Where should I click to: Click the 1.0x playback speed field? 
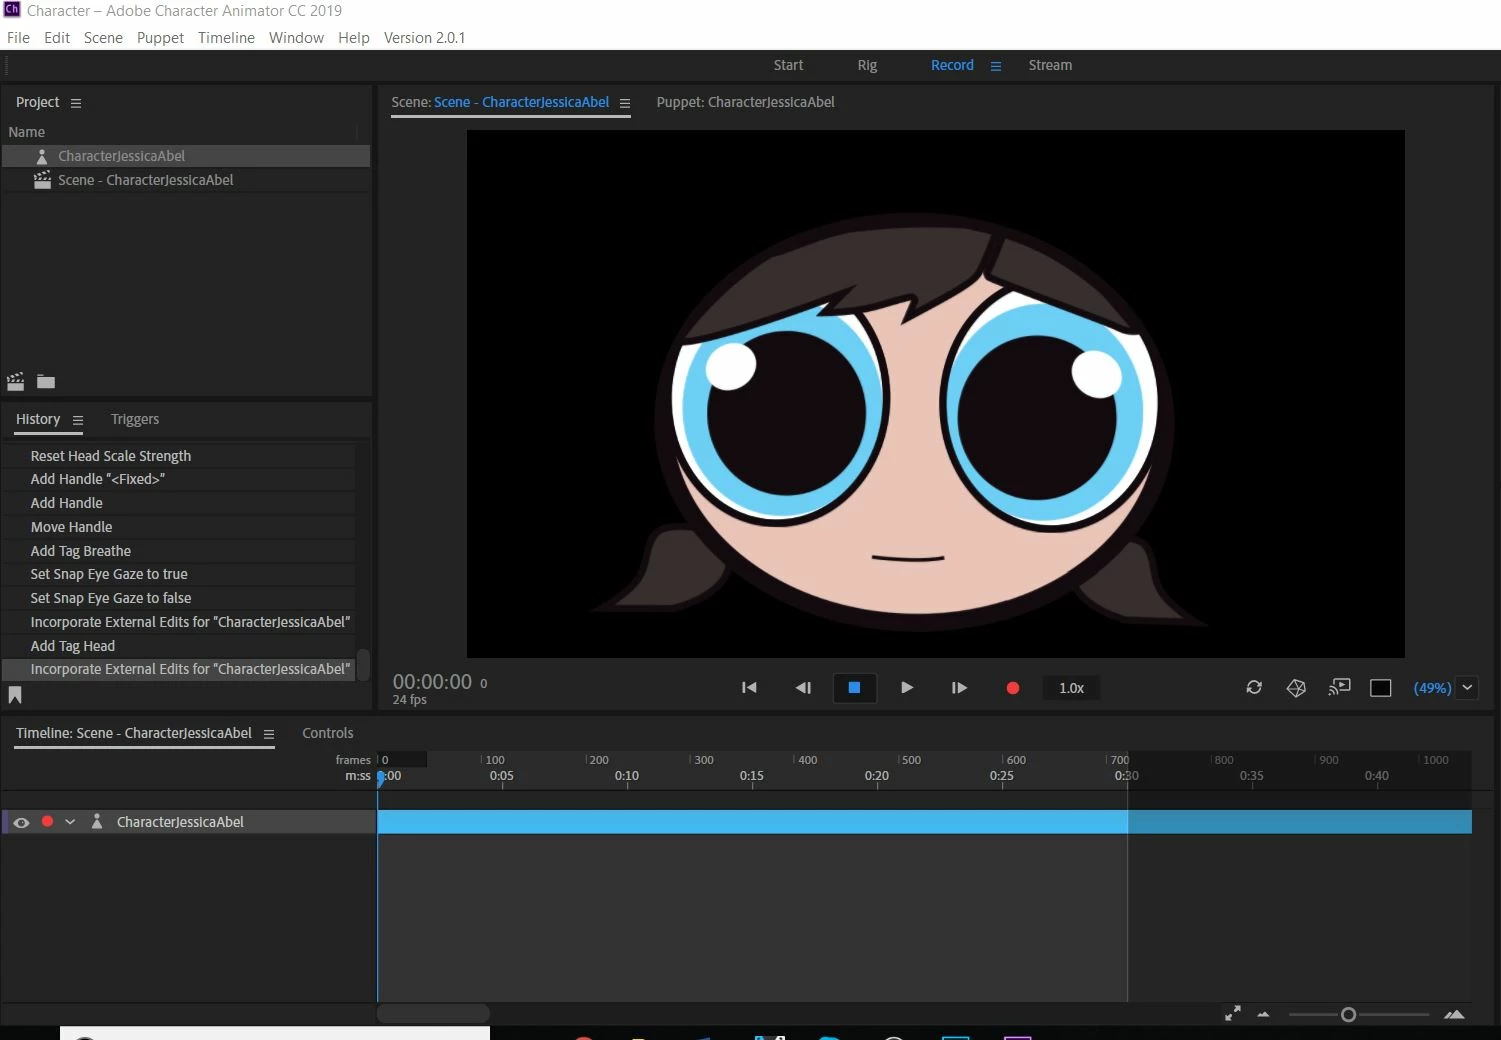pyautogui.click(x=1072, y=688)
